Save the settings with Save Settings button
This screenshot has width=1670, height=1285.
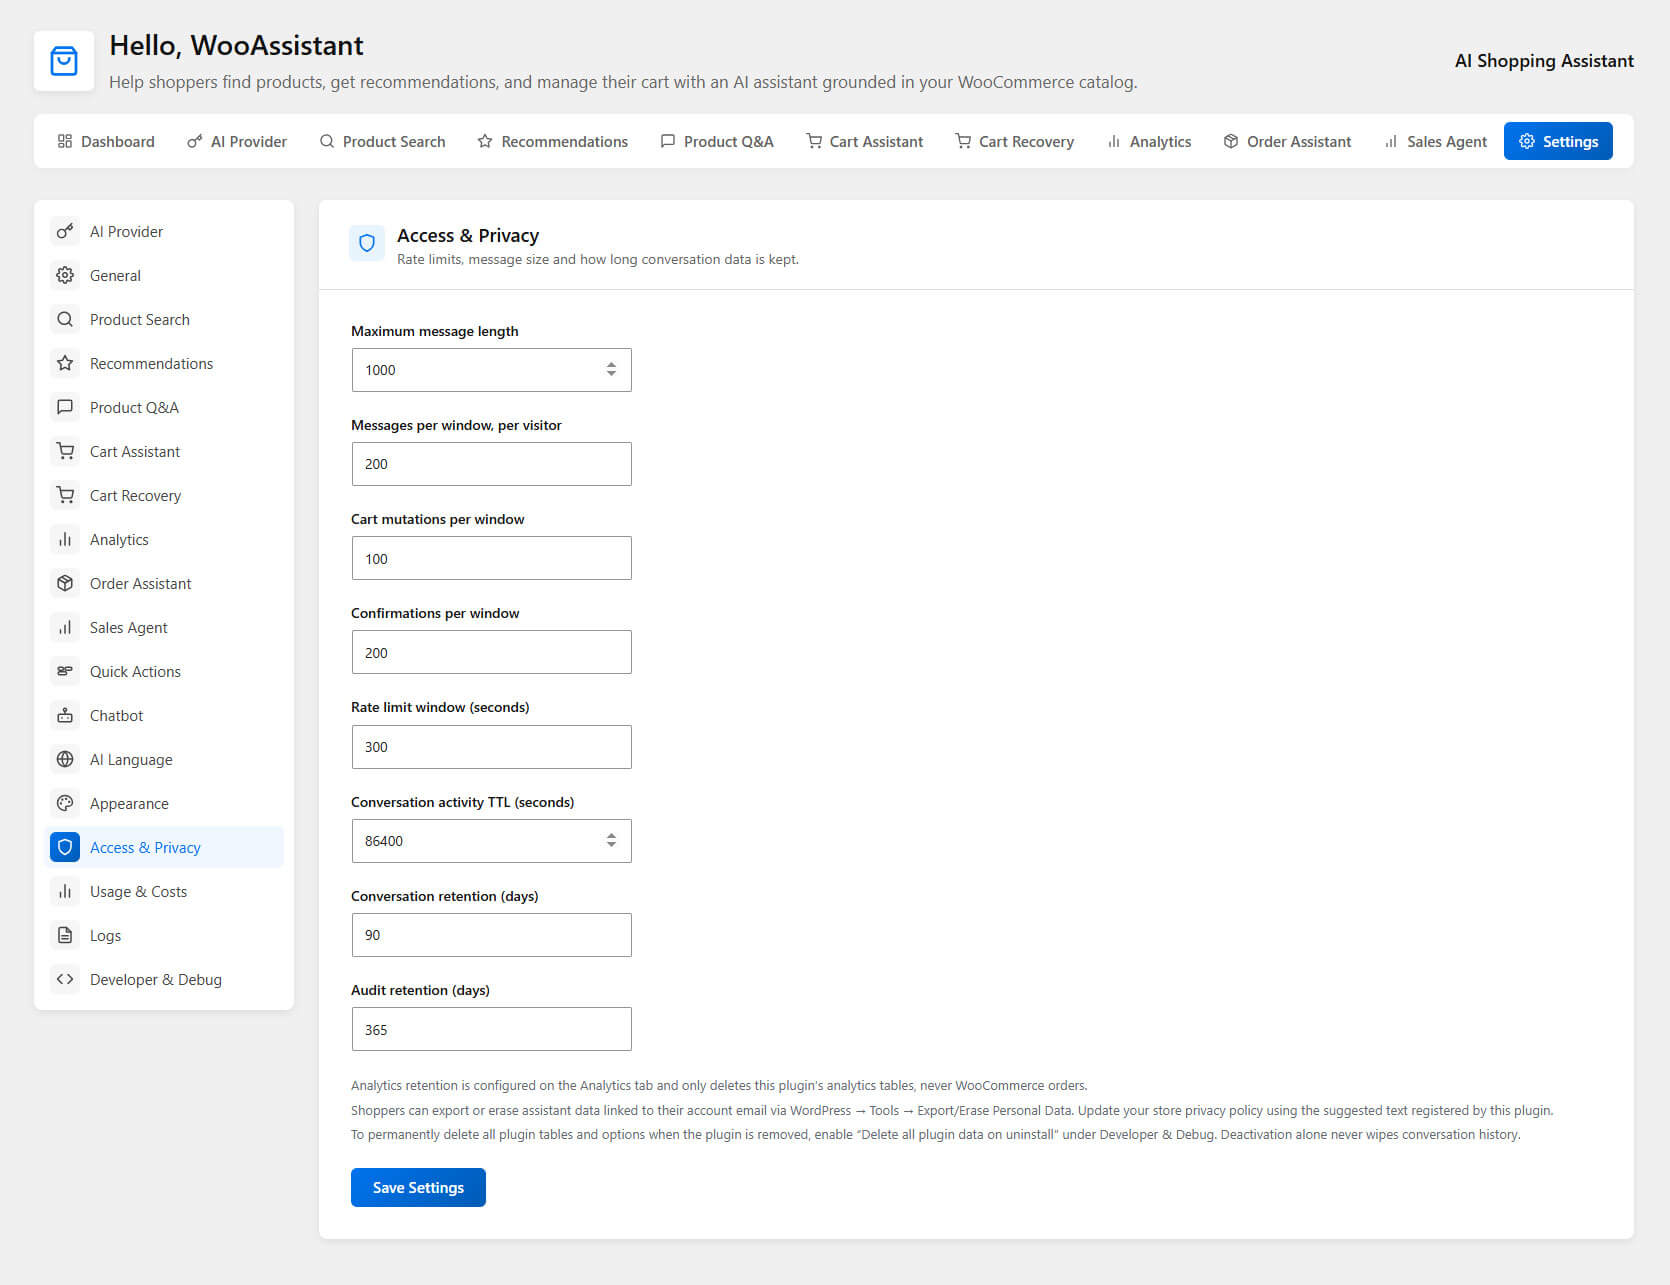(x=418, y=1188)
